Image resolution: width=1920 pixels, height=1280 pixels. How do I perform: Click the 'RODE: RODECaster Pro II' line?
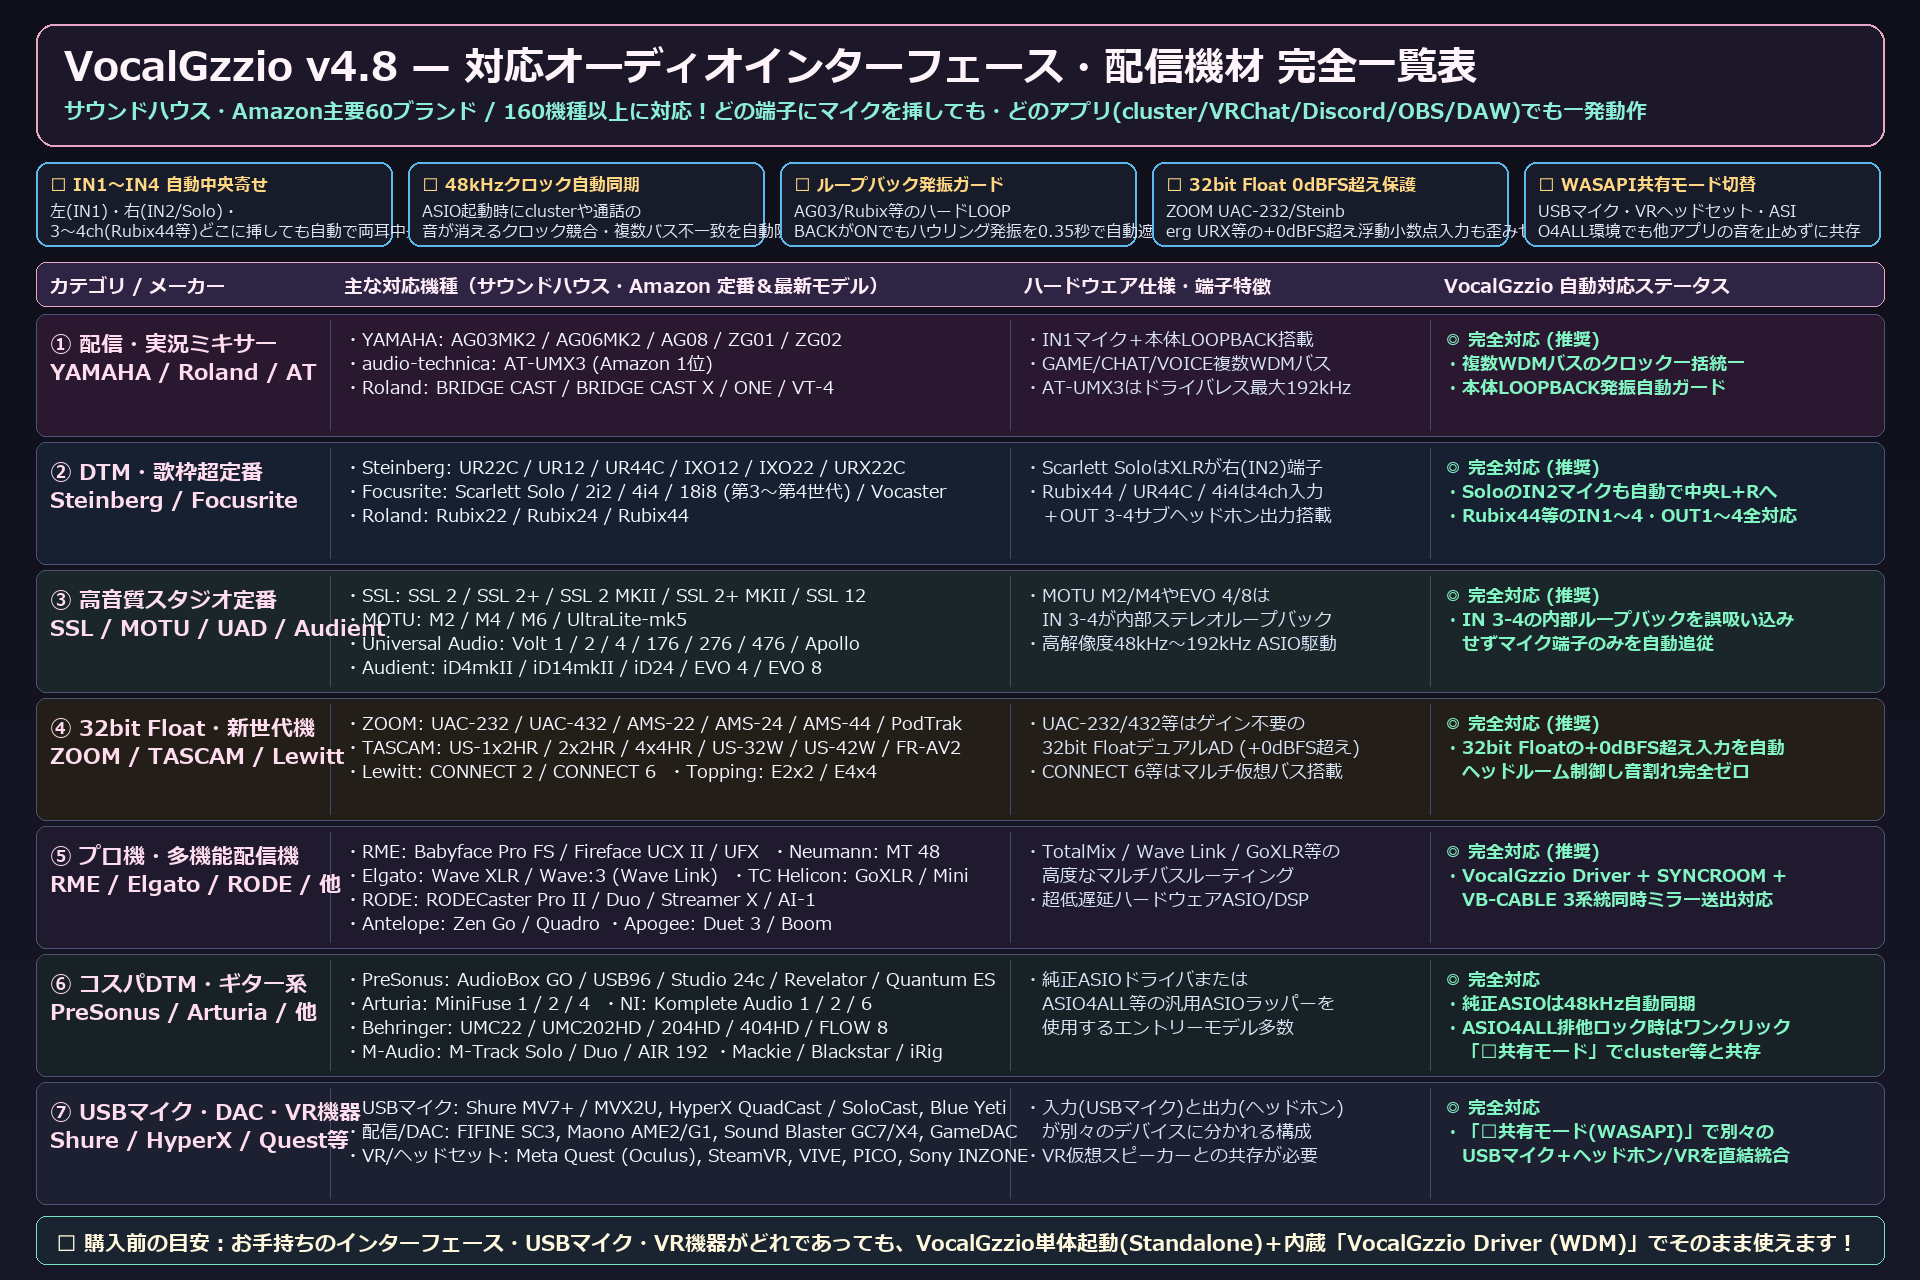coord(581,900)
